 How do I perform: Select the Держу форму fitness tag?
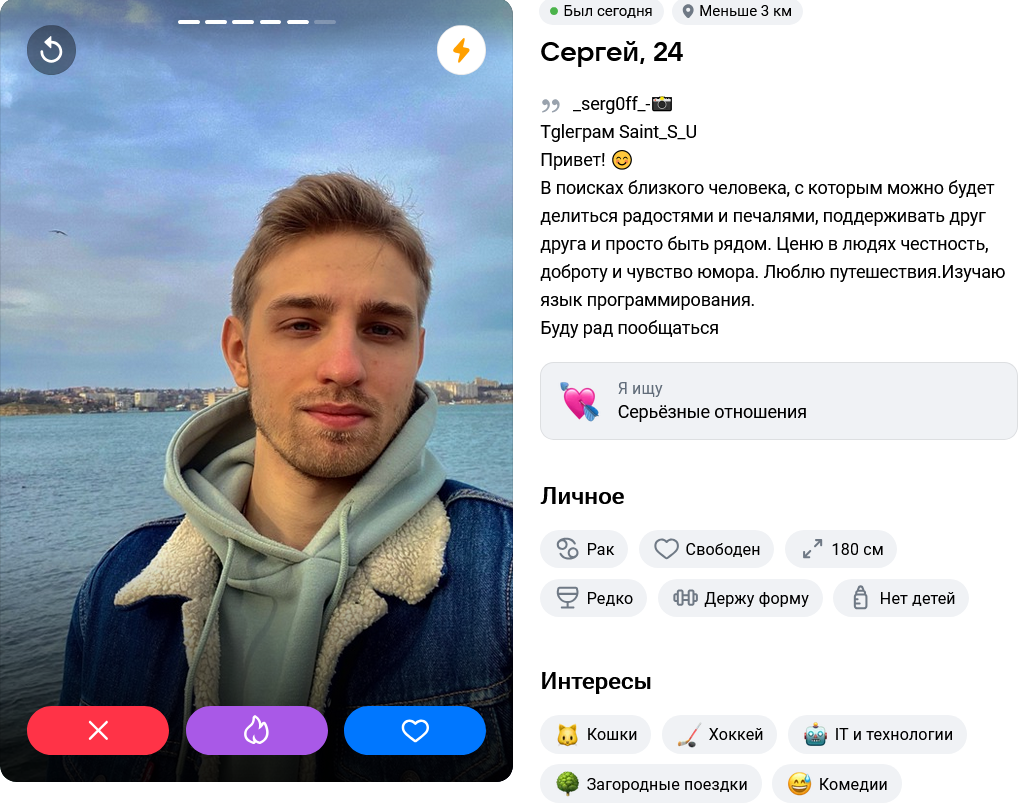coord(740,598)
